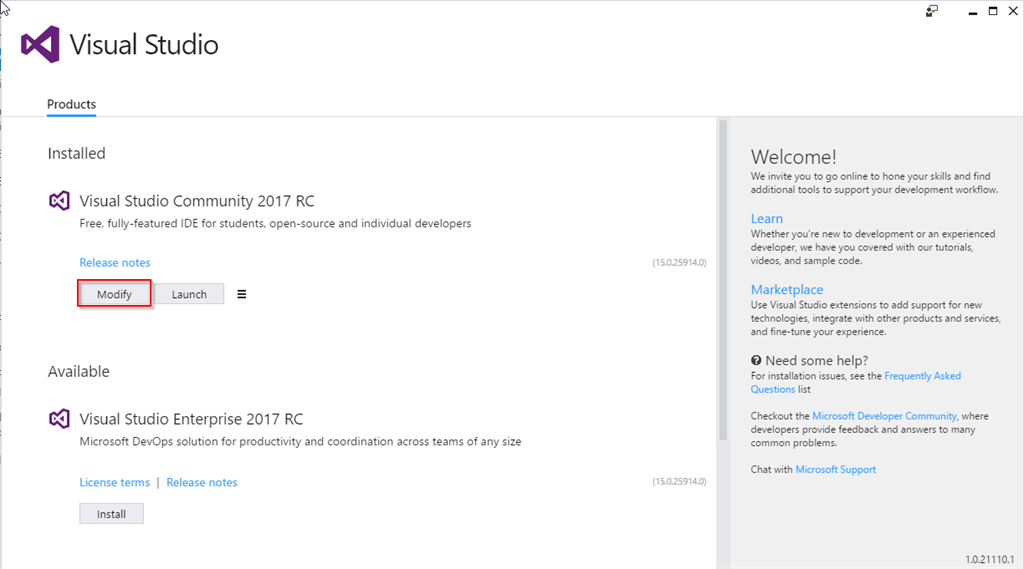The image size is (1024, 569).
Task: Click the help question mark icon
Action: (x=756, y=360)
